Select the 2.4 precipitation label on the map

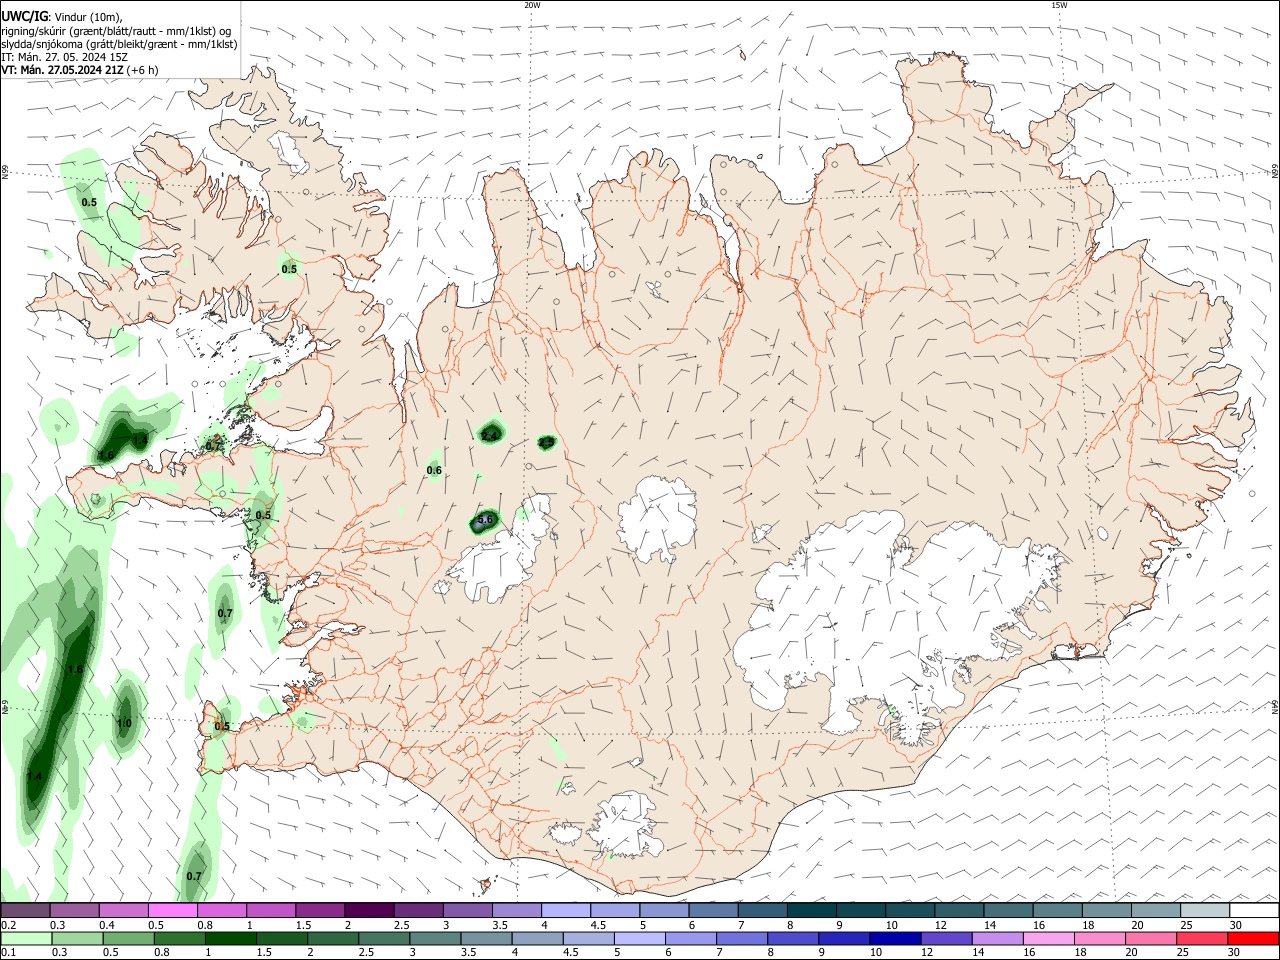pos(490,436)
